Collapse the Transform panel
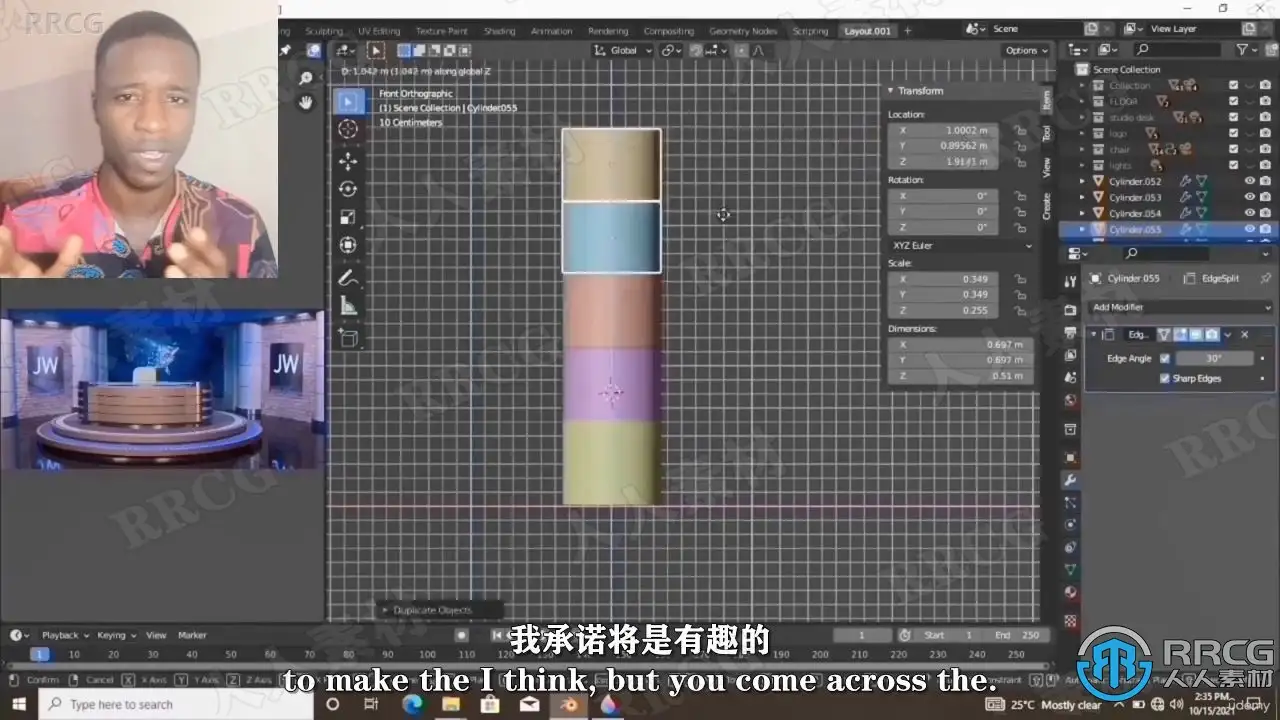Image resolution: width=1280 pixels, height=720 pixels. click(891, 90)
